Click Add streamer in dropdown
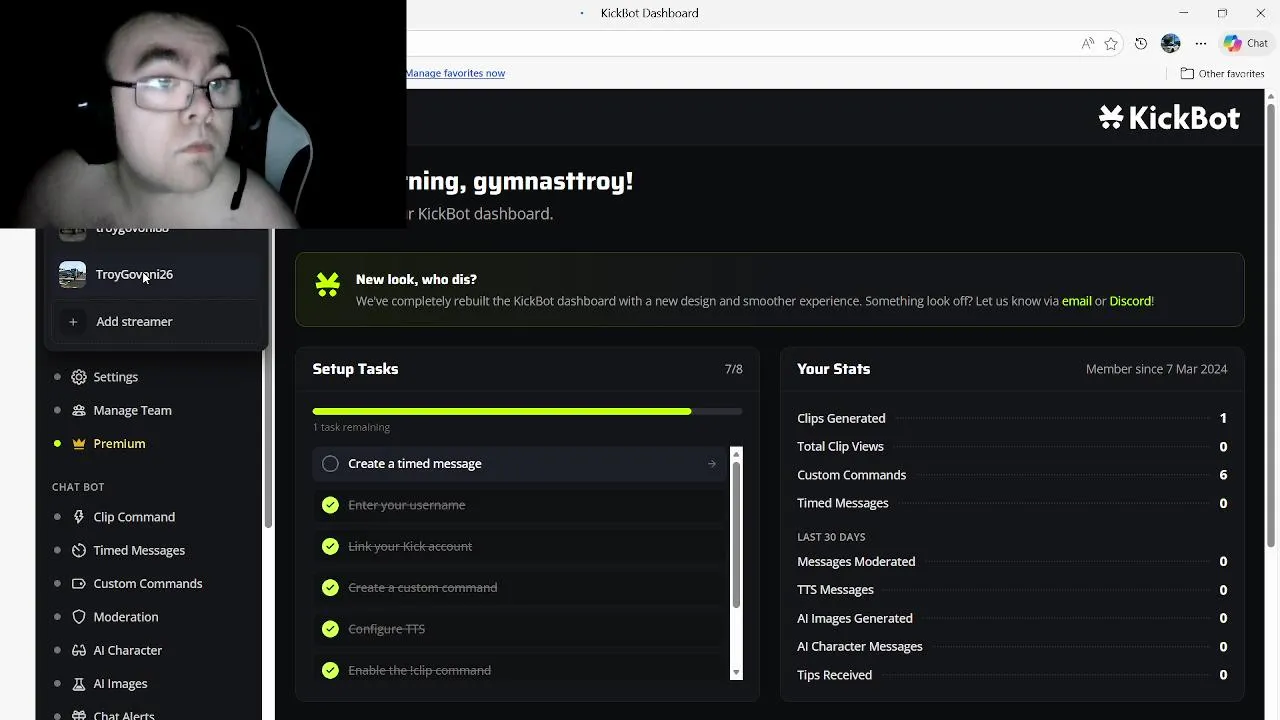Viewport: 1280px width, 720px height. tap(155, 322)
